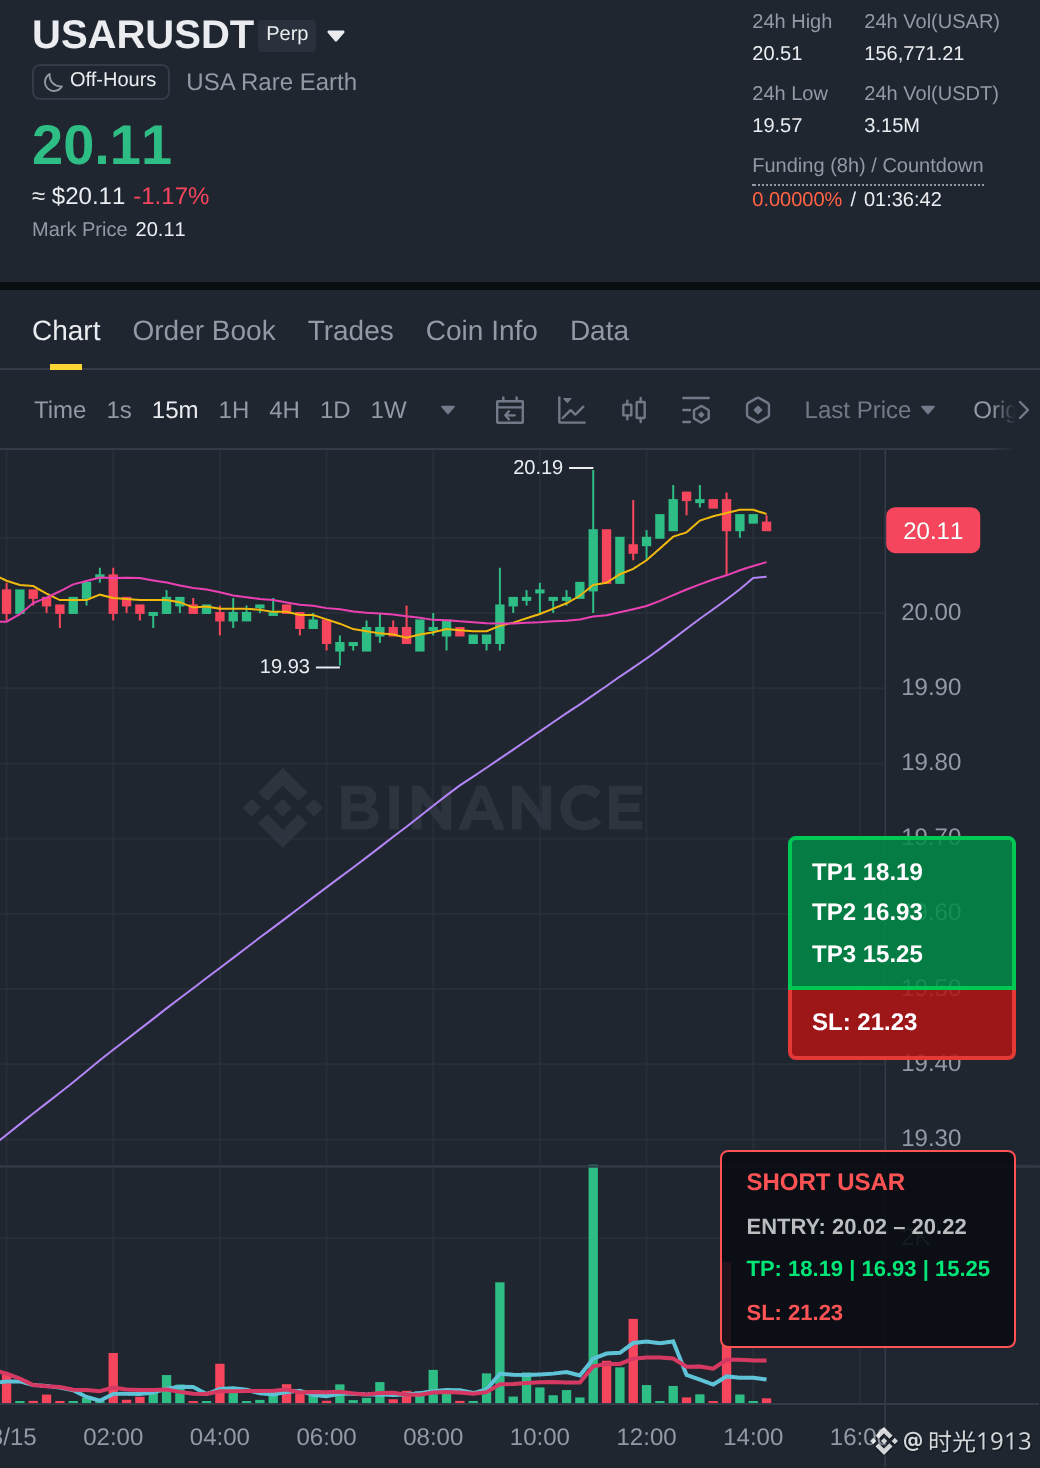Image resolution: width=1040 pixels, height=1468 pixels.
Task: Open the Last Price dropdown
Action: [870, 410]
